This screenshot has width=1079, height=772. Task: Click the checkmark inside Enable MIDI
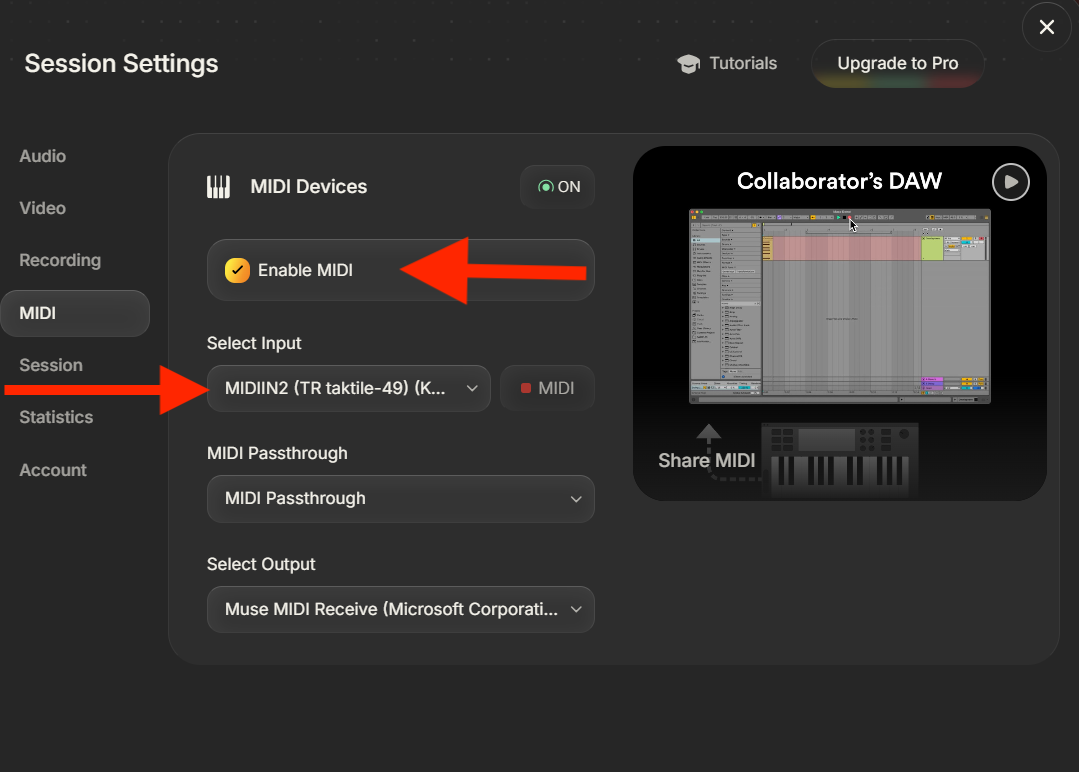pos(237,269)
